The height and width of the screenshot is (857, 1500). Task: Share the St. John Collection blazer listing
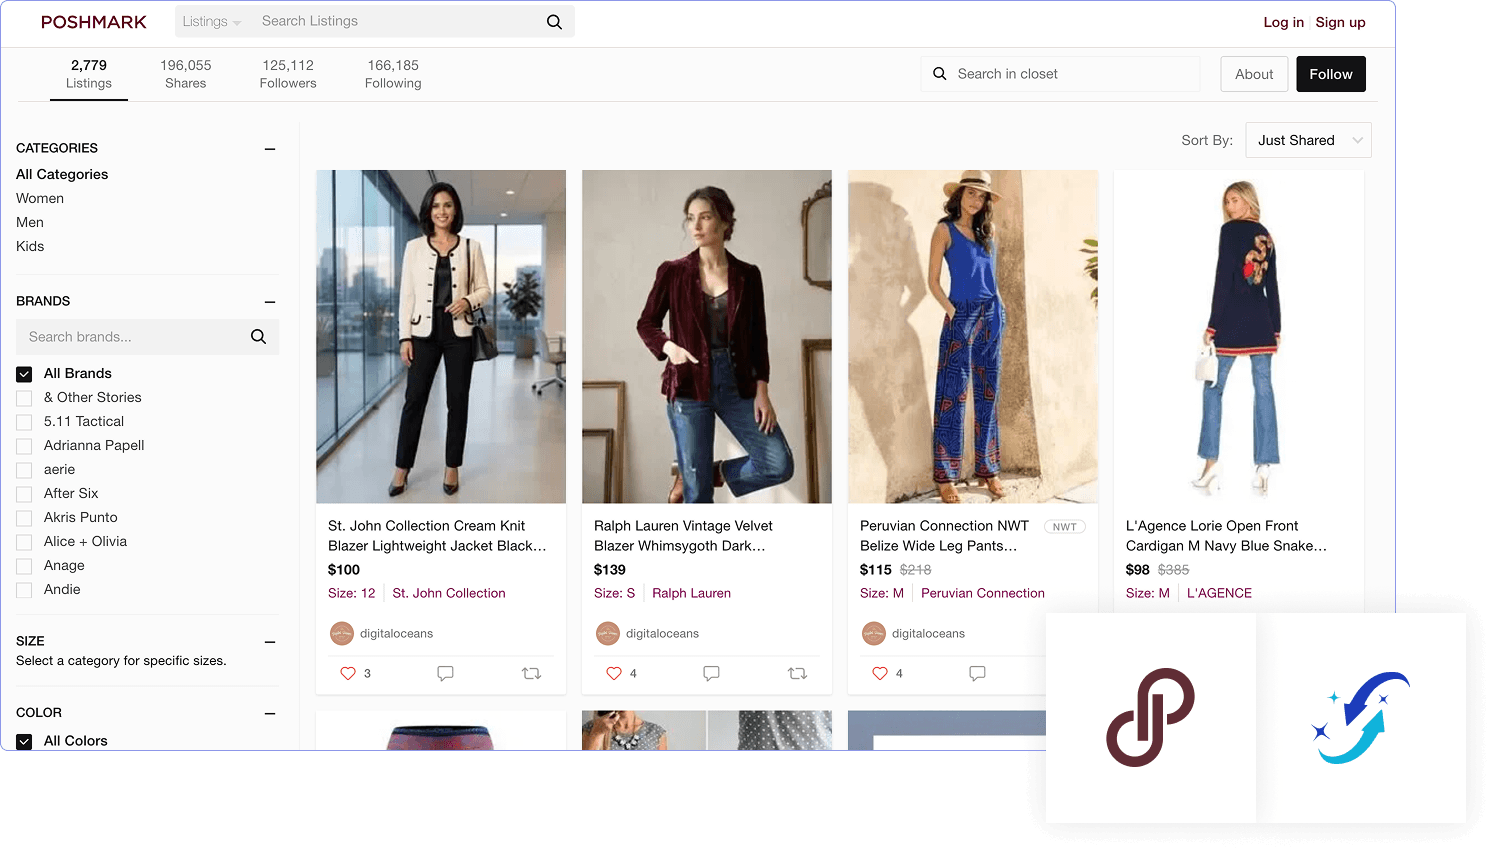(531, 673)
